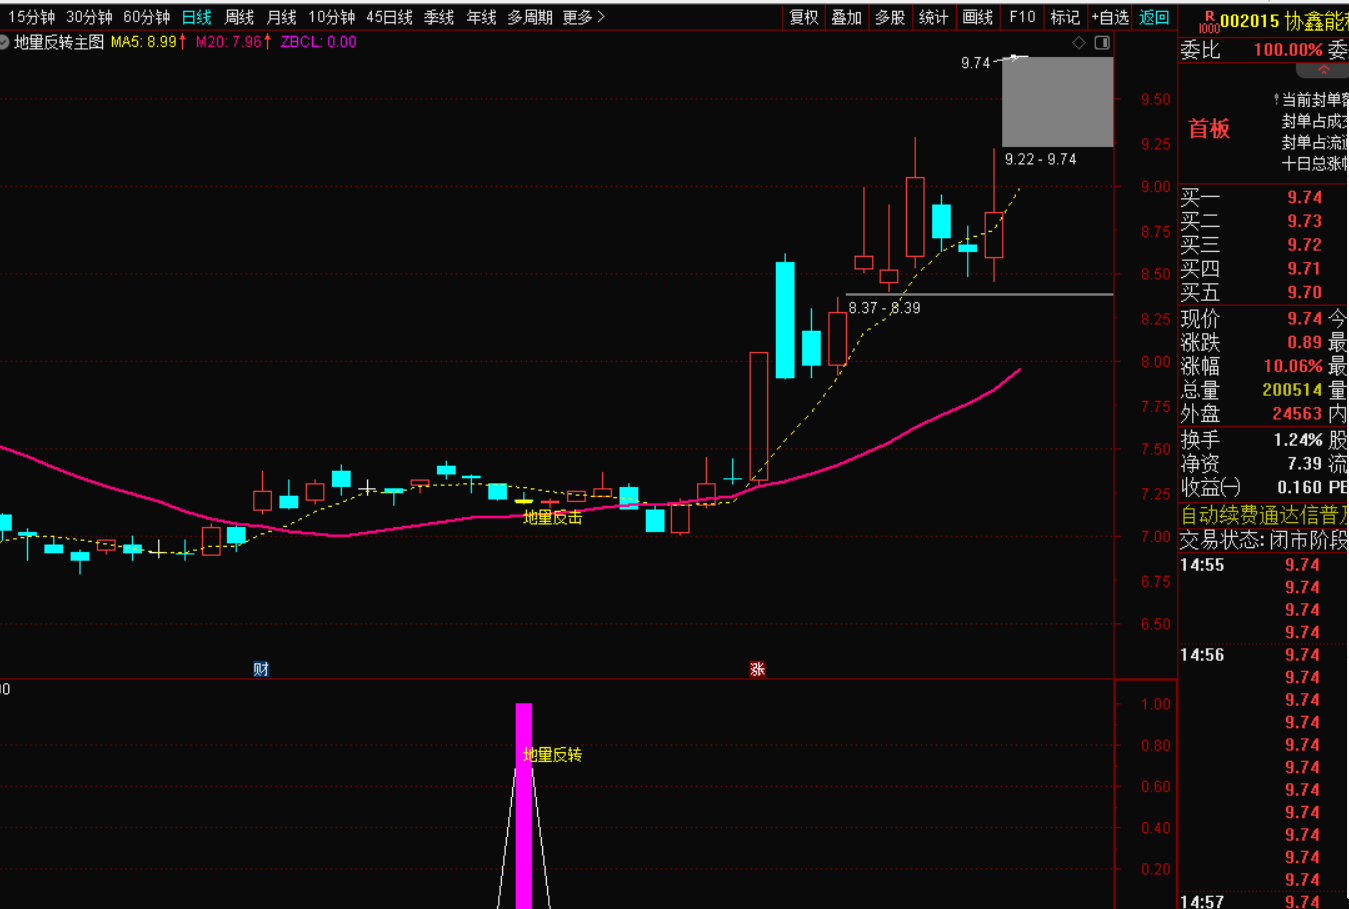Click the panel layout icon beside the diamond

tap(1102, 42)
